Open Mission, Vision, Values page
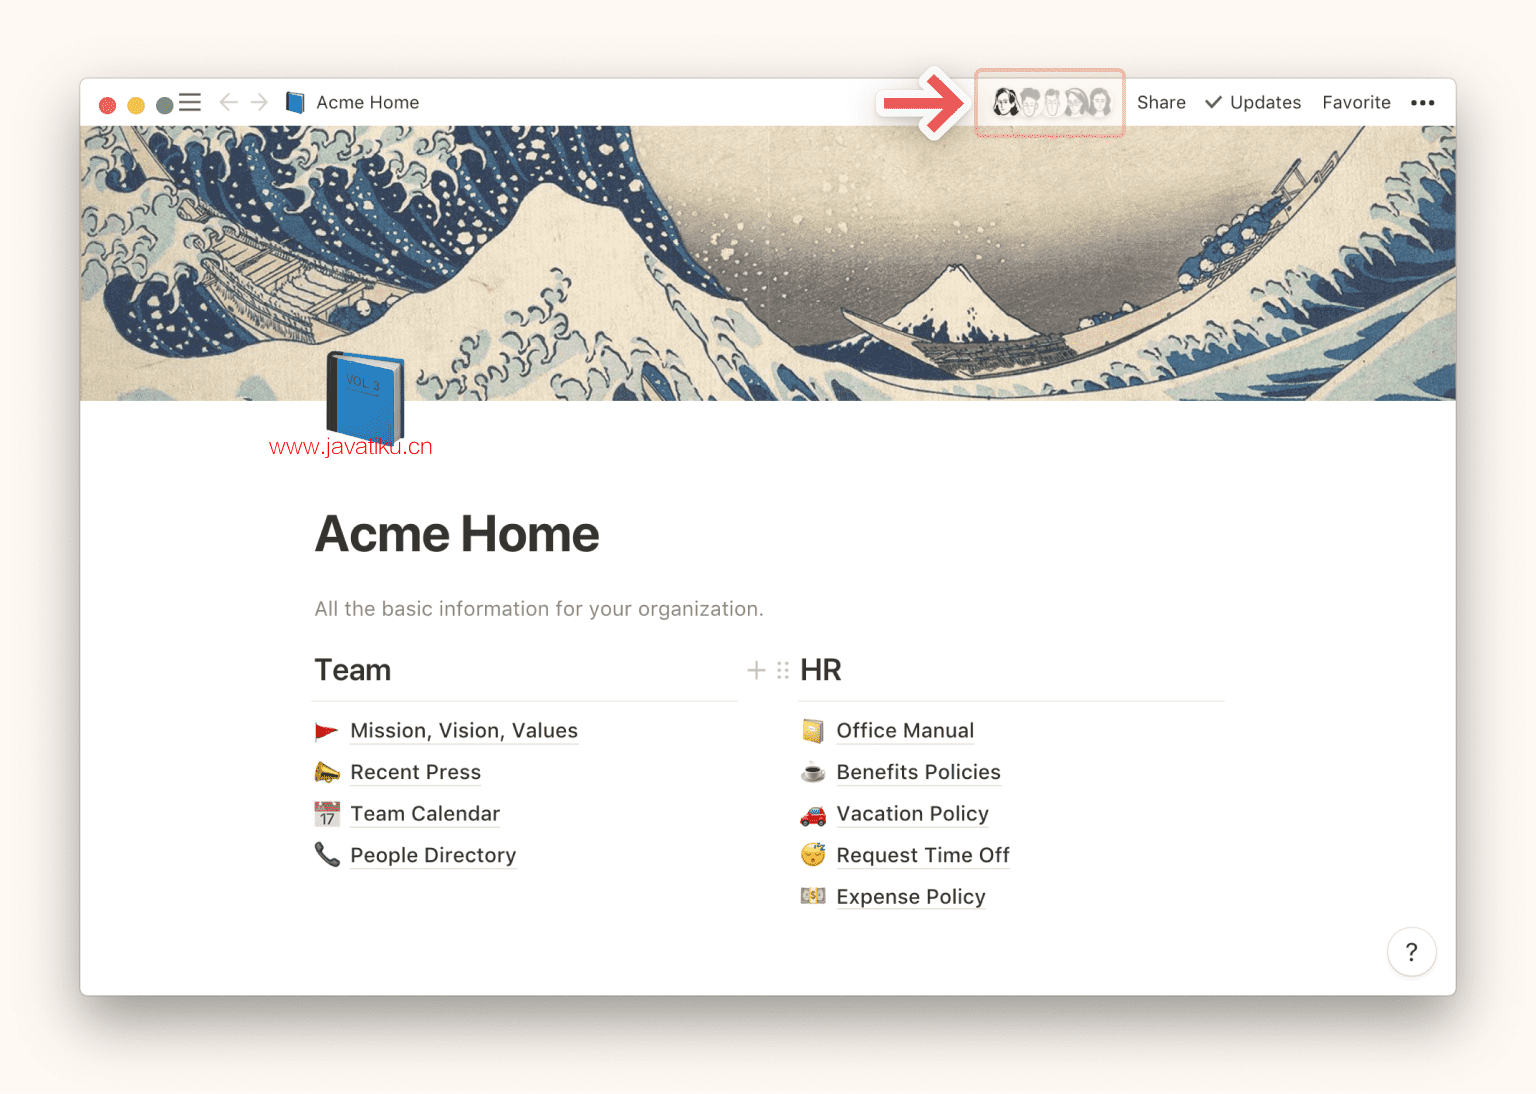1536x1094 pixels. click(464, 731)
